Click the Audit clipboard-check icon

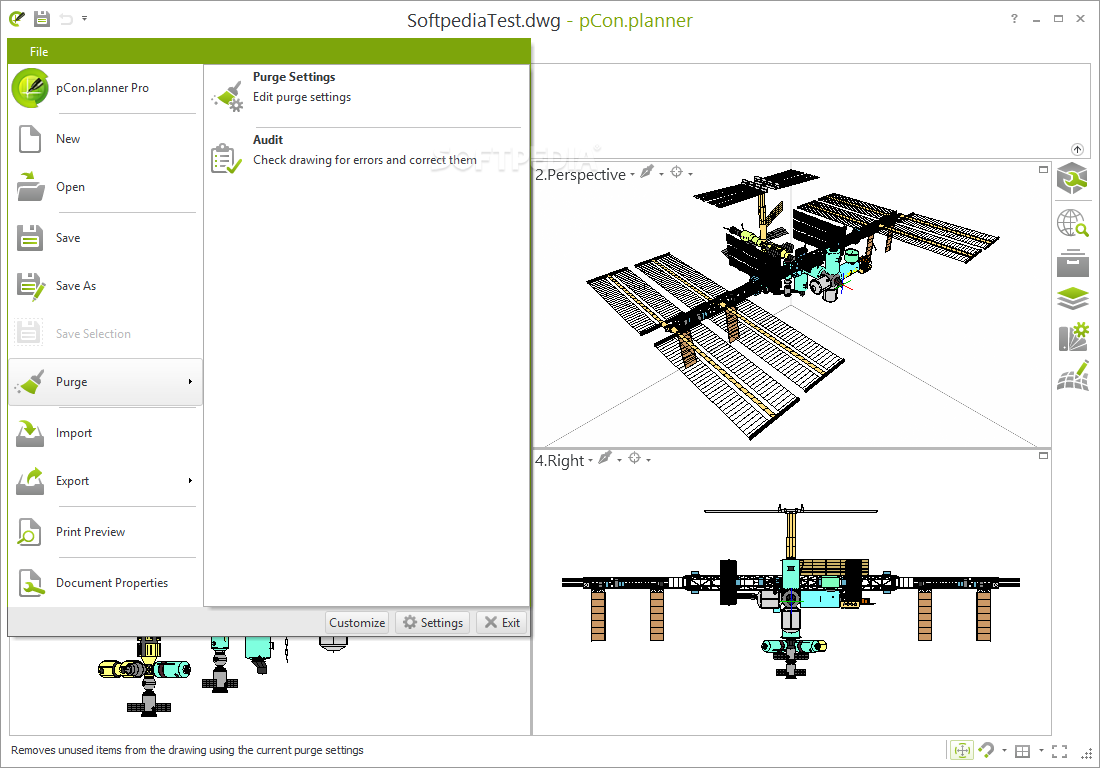tap(226, 159)
